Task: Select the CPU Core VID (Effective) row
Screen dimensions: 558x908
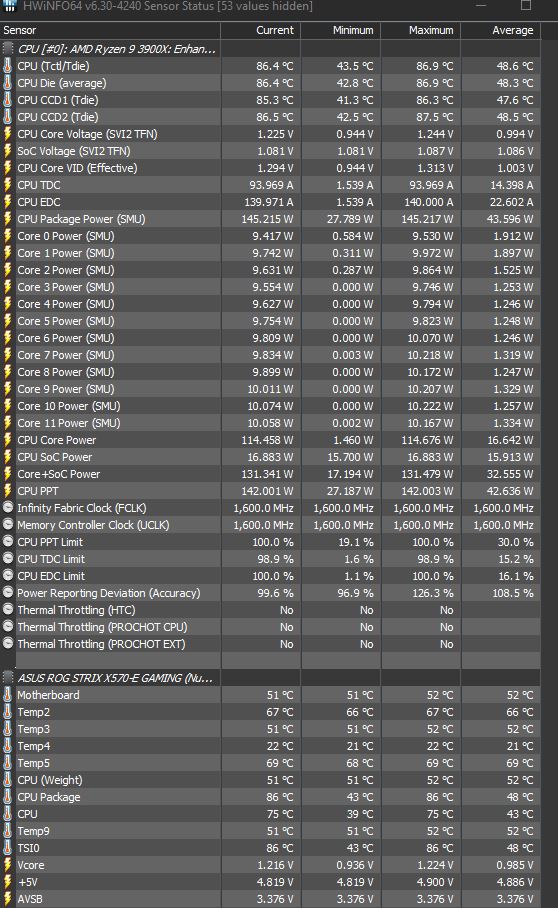Action: (x=270, y=168)
